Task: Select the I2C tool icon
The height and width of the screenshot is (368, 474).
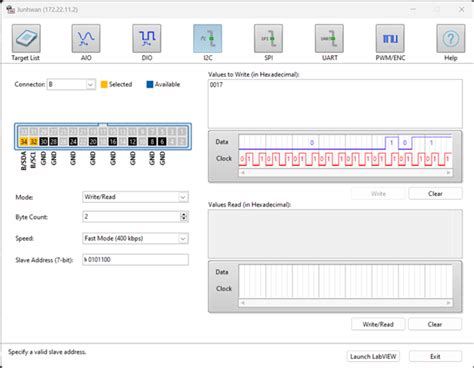Action: click(x=208, y=39)
